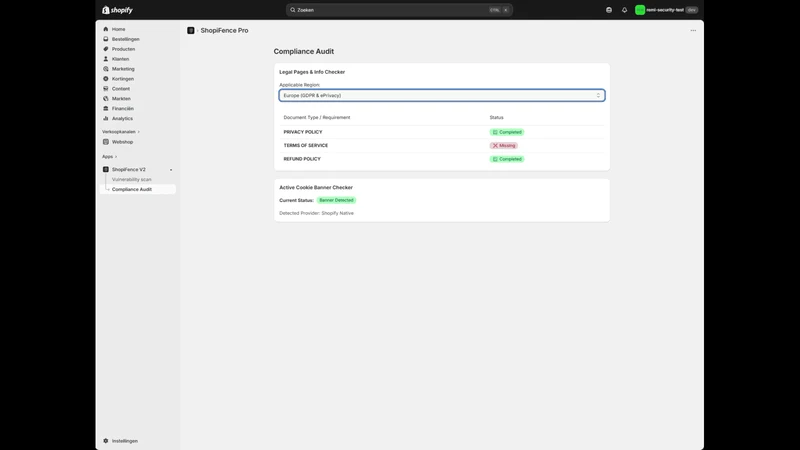Click the green store avatar
The width and height of the screenshot is (800, 450).
point(640,10)
